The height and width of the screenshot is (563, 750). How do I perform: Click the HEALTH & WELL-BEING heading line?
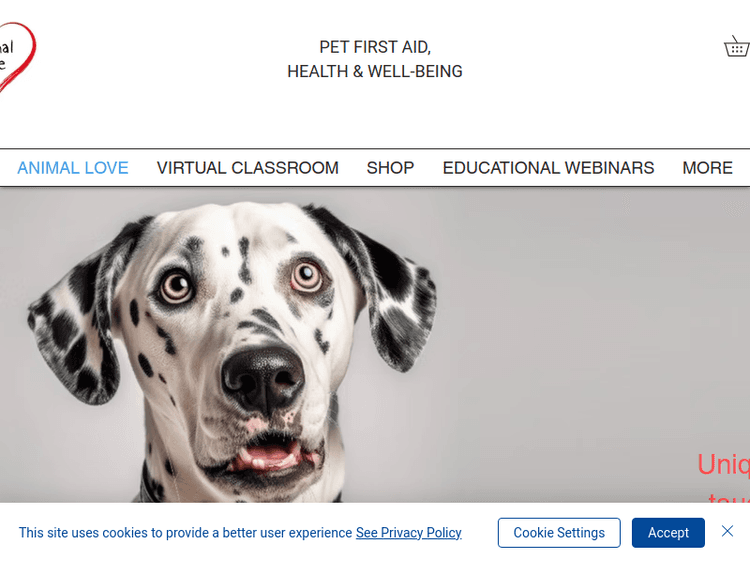[x=375, y=71]
